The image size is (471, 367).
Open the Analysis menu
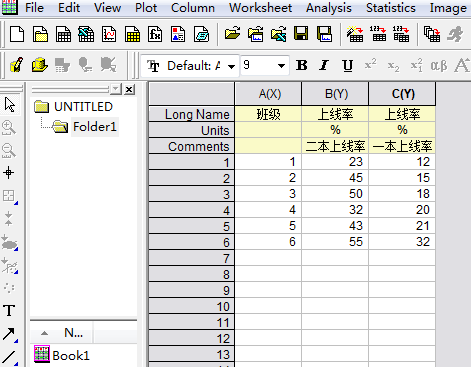[329, 7]
